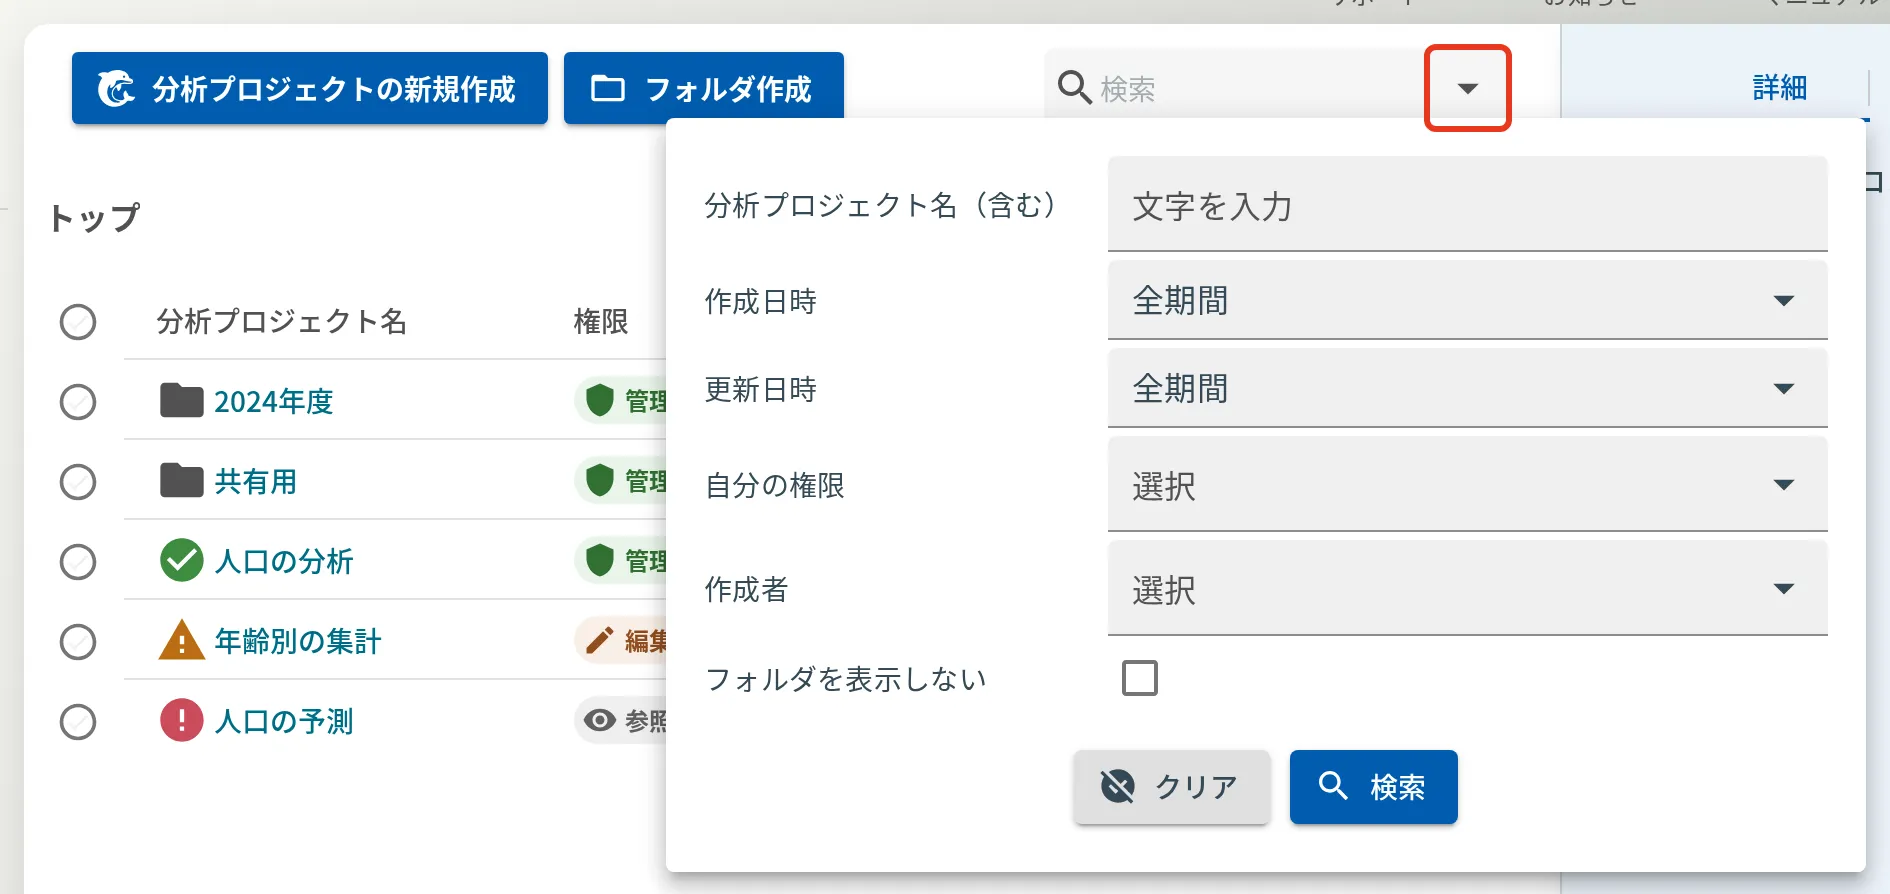Viewport: 1890px width, 894px height.
Task: Open the 作成日時 period dropdown
Action: pyautogui.click(x=1467, y=300)
